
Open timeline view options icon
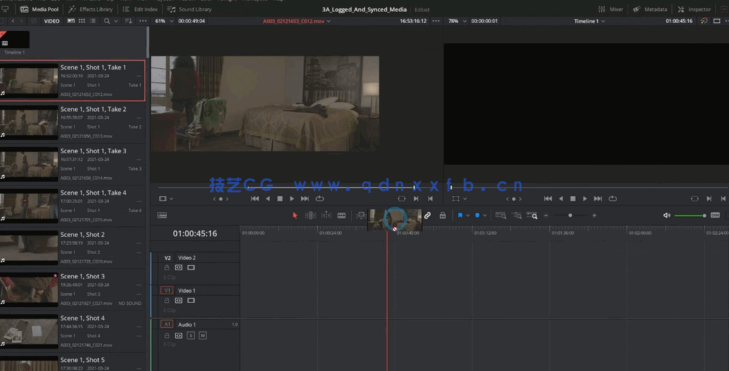pyautogui.click(x=162, y=215)
